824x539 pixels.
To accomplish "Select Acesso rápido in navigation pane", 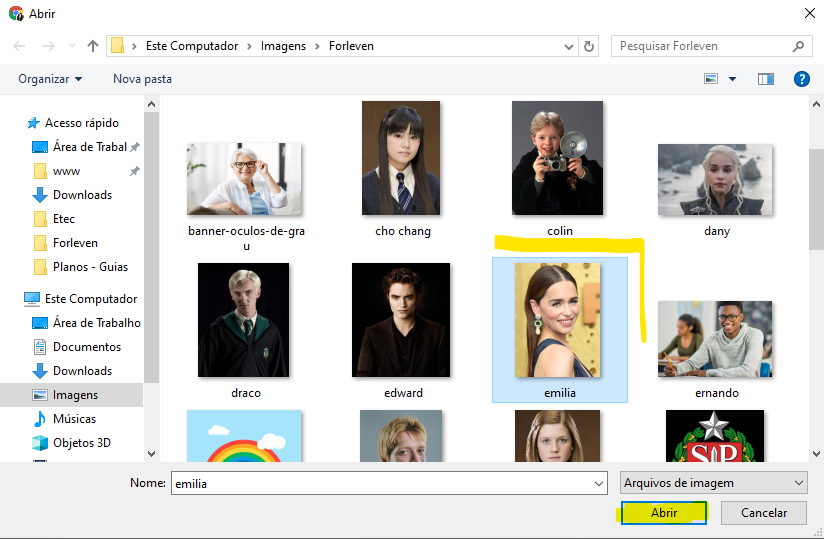I will tap(81, 122).
